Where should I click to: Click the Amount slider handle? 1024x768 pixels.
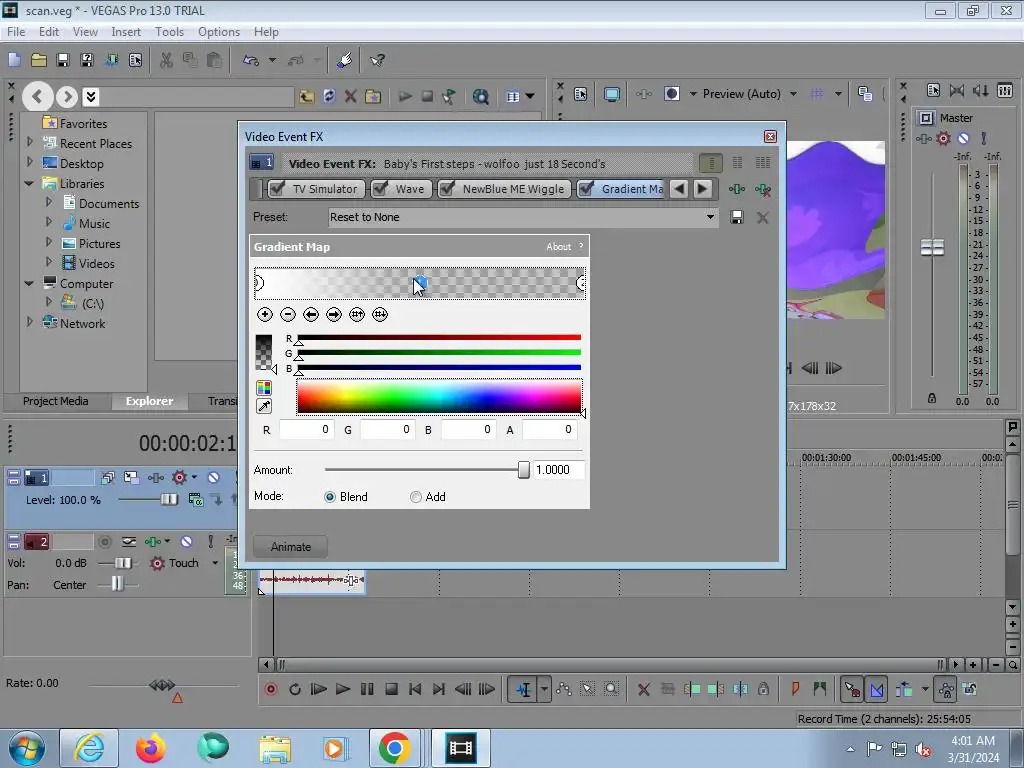[524, 470]
